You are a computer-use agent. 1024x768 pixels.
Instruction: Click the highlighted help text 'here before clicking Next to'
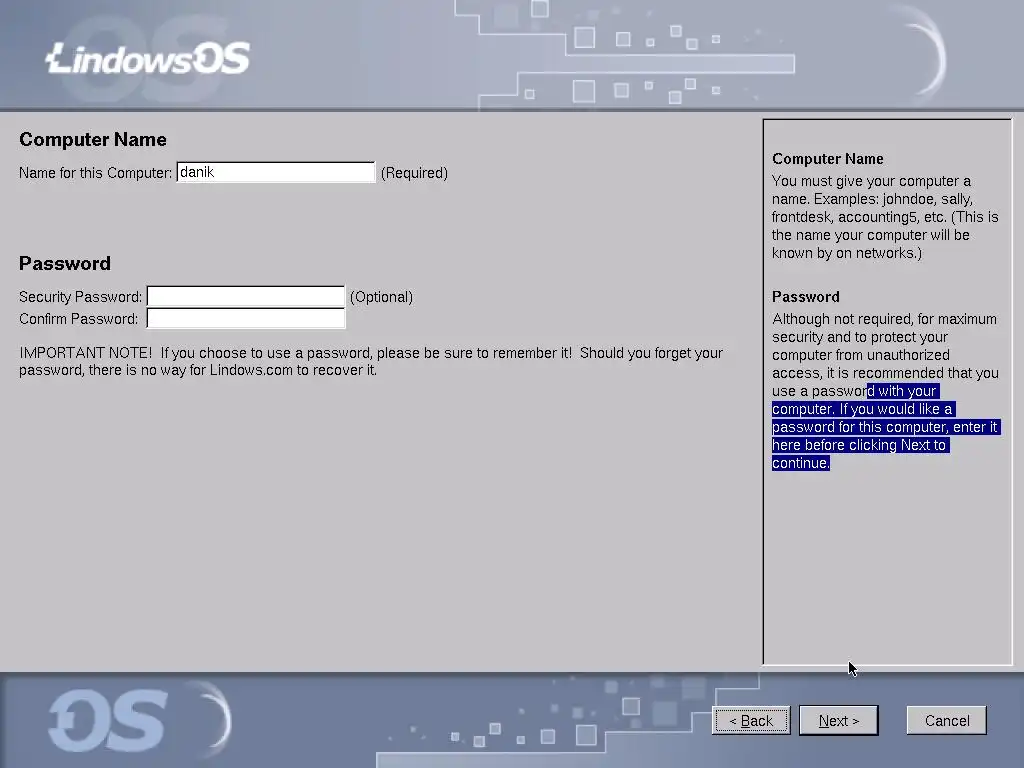[859, 445]
